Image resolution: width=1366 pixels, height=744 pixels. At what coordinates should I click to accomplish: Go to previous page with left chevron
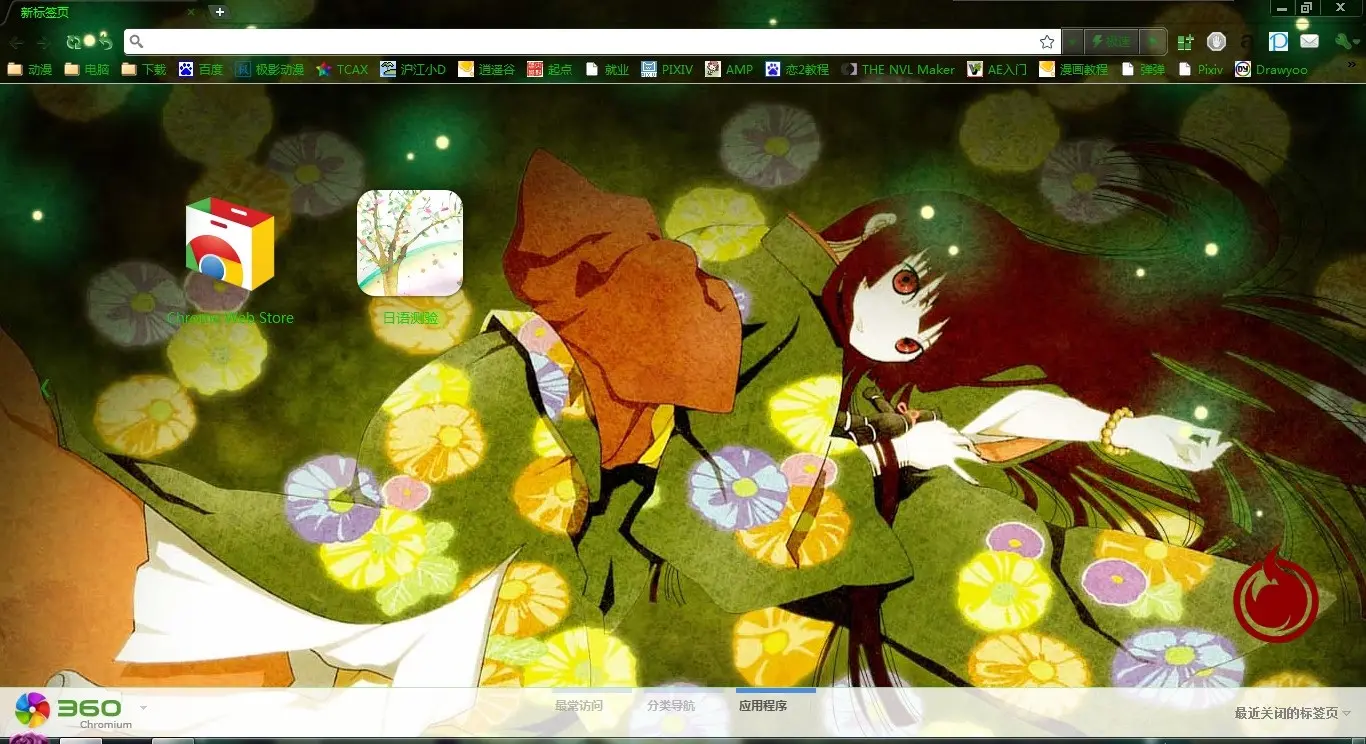44,387
